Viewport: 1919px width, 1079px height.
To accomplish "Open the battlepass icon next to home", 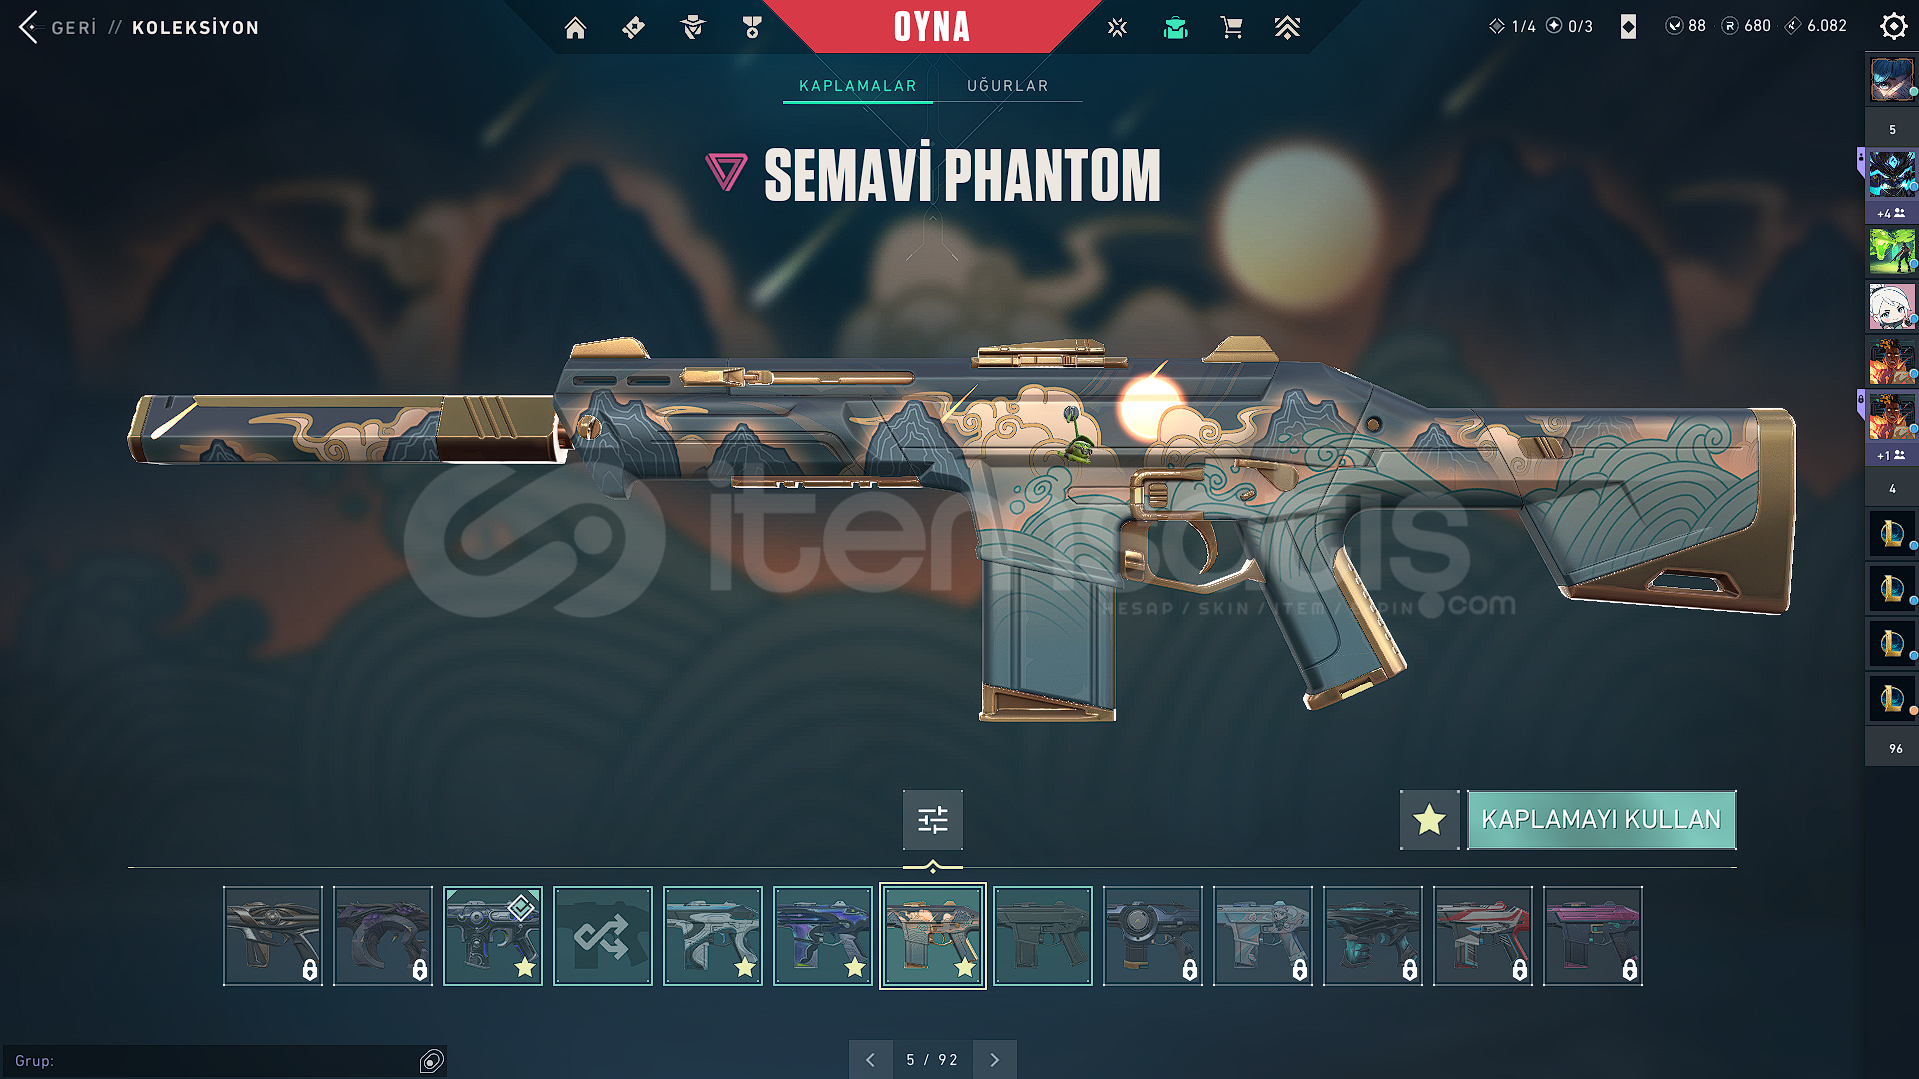I will 633,28.
